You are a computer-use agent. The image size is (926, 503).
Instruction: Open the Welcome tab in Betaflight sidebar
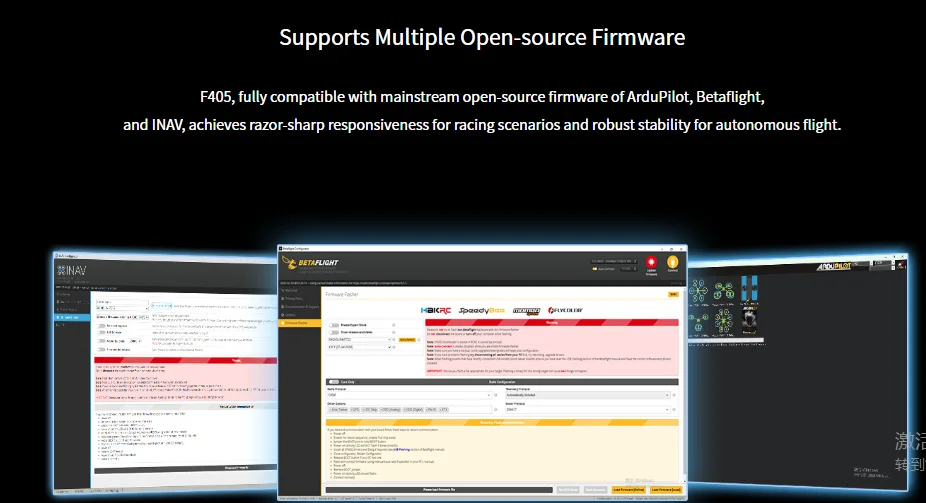point(299,290)
